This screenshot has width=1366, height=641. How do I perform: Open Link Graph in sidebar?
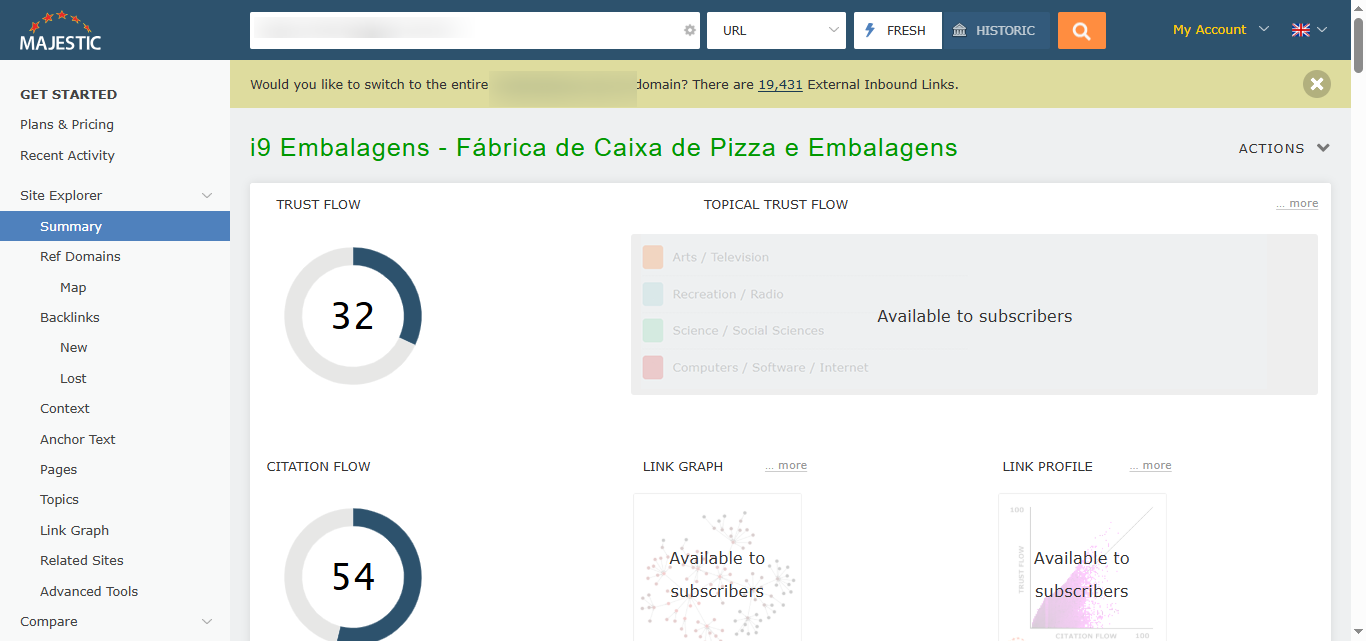click(x=75, y=531)
